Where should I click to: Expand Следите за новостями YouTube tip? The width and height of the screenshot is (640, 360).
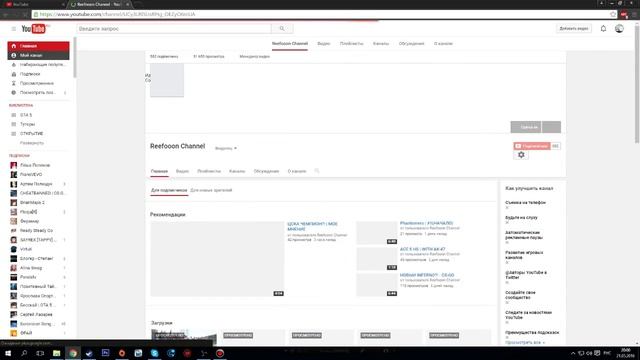(528, 315)
